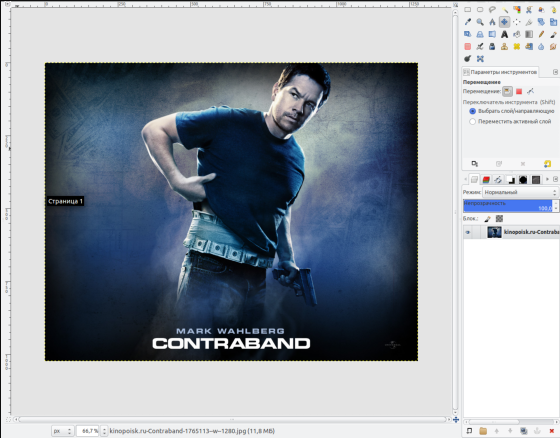Screen dimensions: 560x438
Task: Select the Foreground Select tool
Action: click(x=541, y=10)
